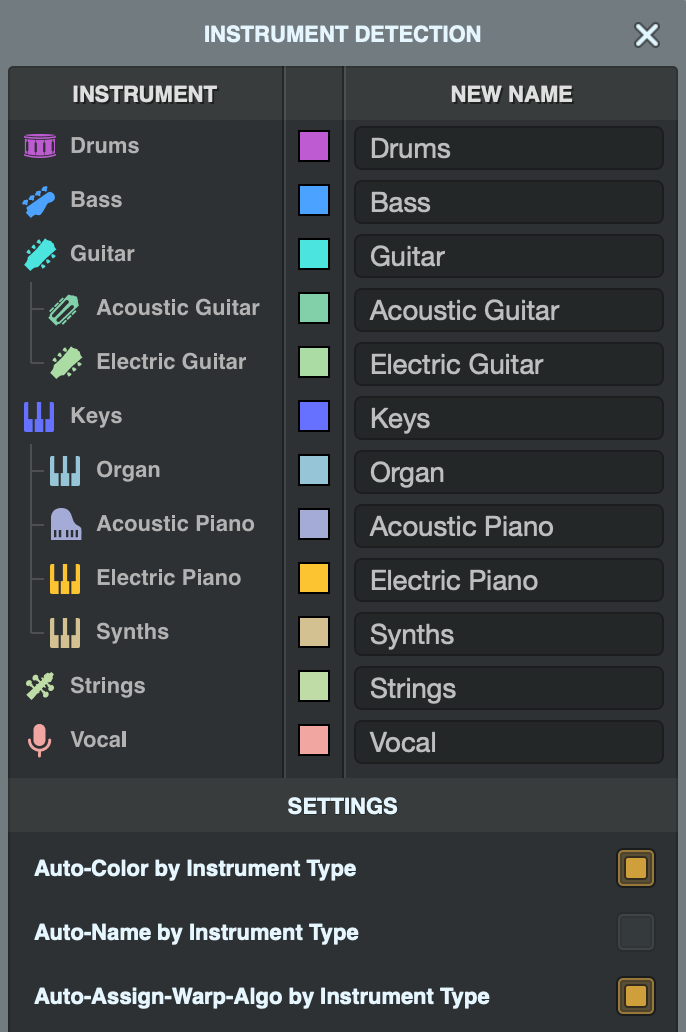686x1032 pixels.
Task: Select the Electric Piano icon
Action: 62,577
